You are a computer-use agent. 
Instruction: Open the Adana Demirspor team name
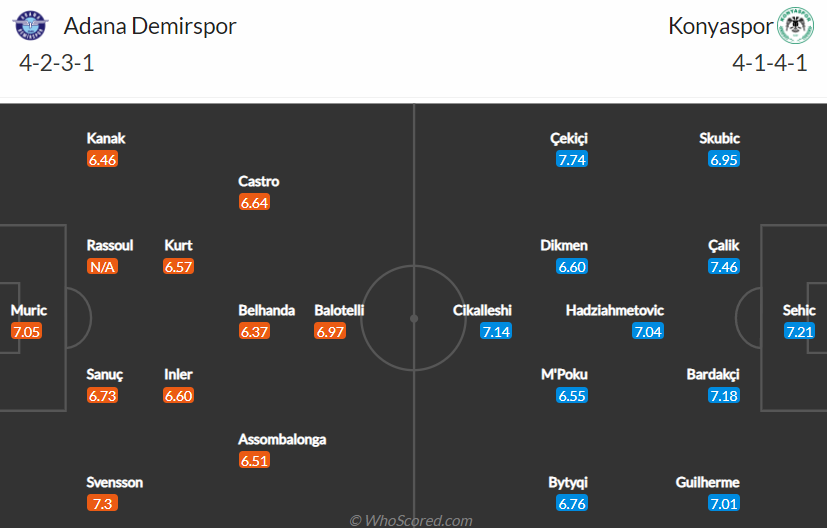pos(150,26)
